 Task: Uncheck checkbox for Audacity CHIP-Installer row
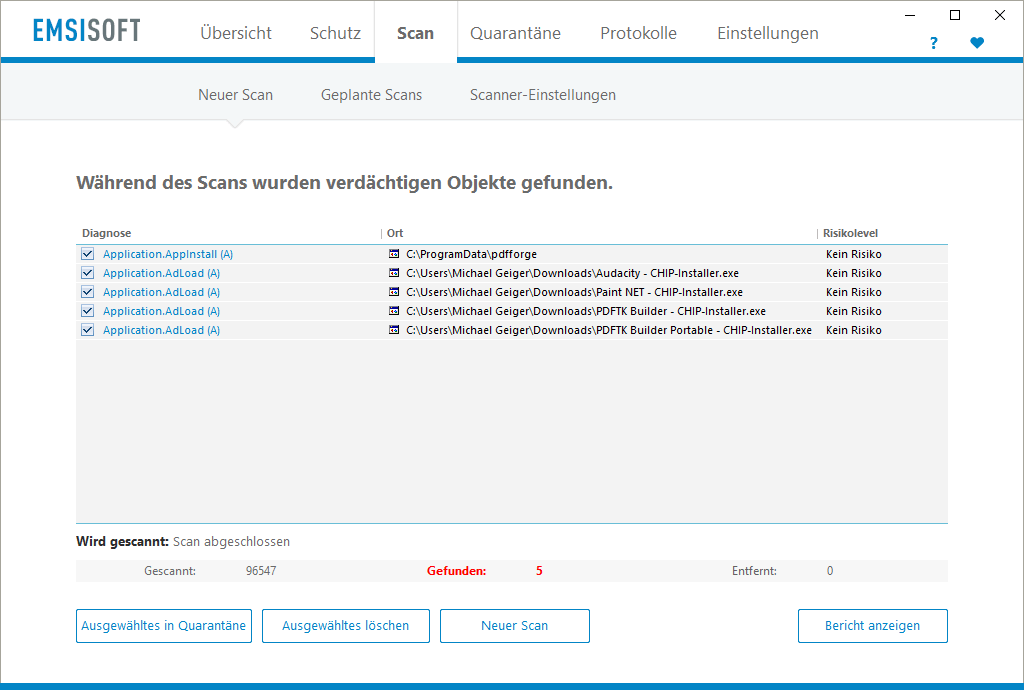click(88, 273)
